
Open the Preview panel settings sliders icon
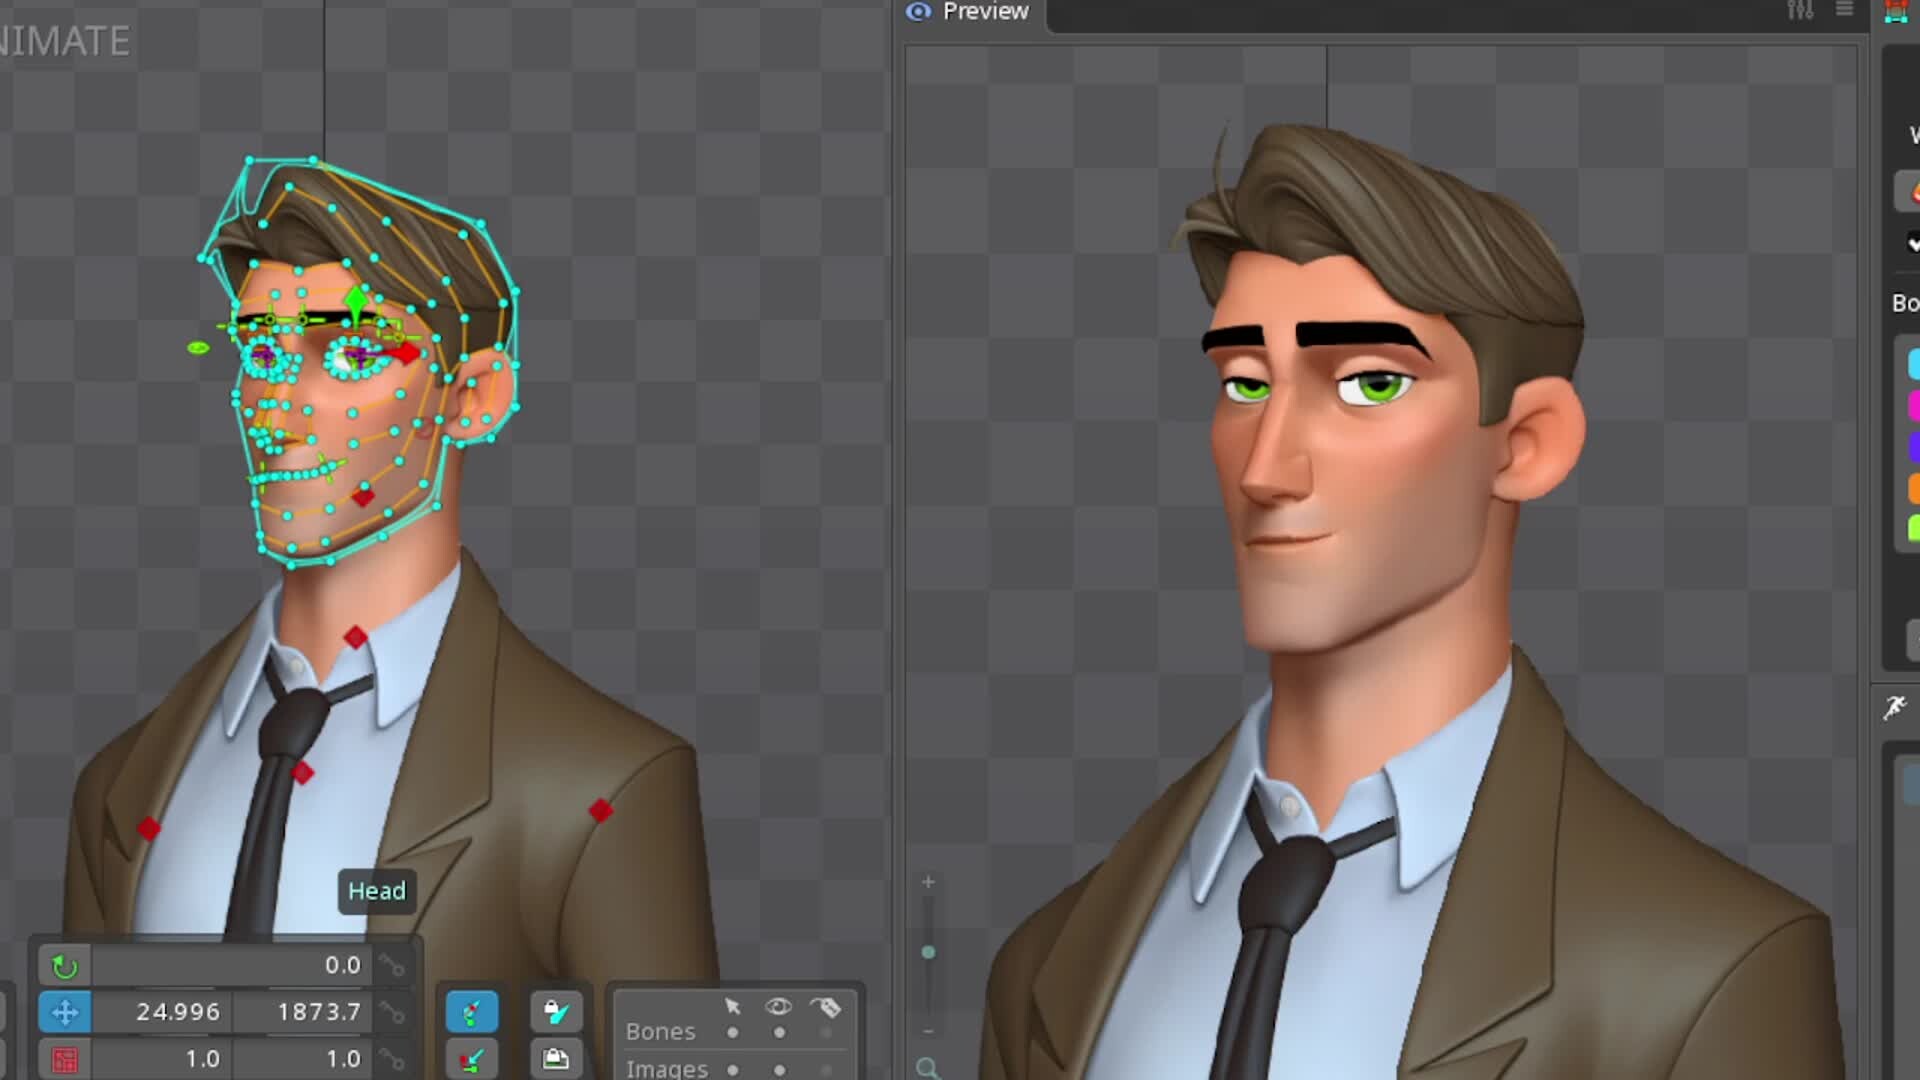click(1800, 11)
